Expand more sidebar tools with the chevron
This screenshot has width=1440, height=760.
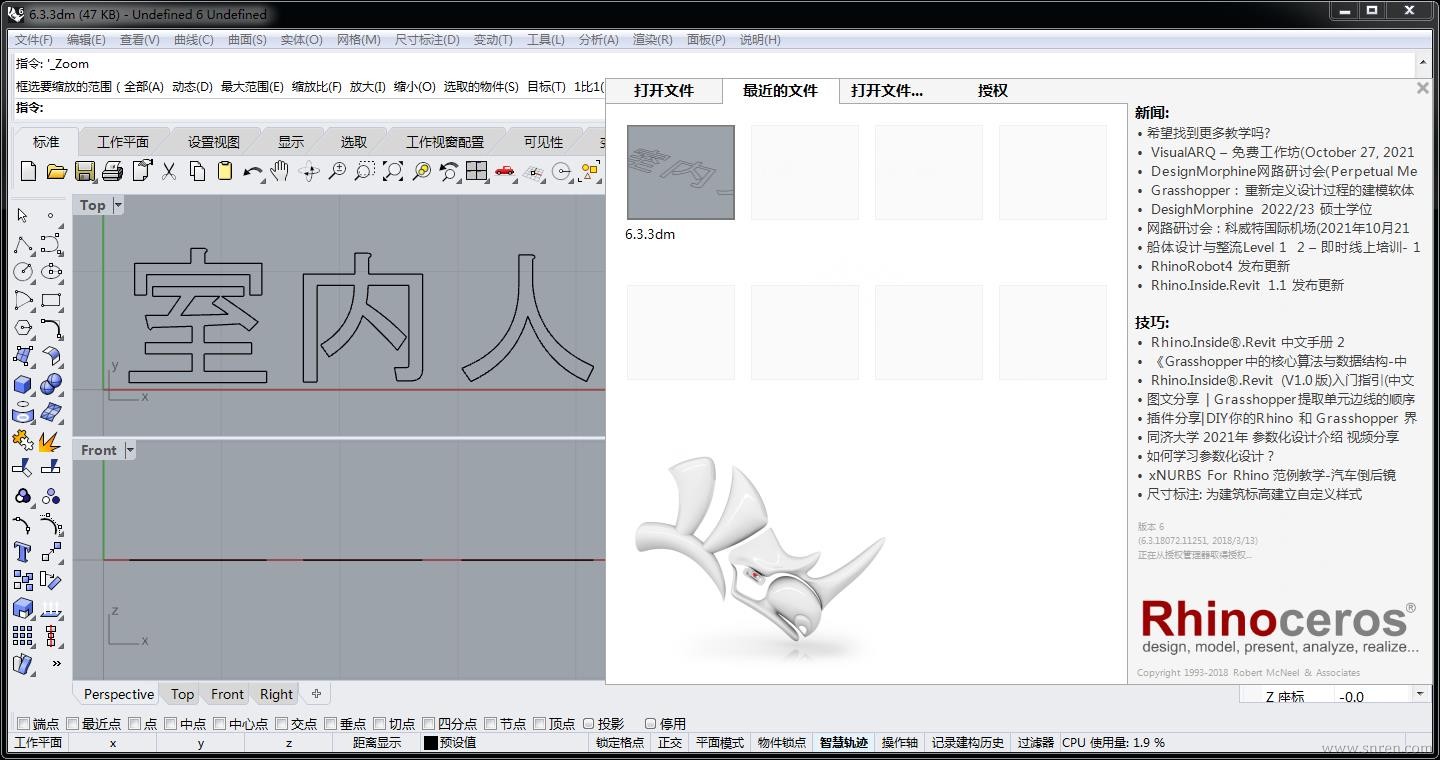pos(56,663)
